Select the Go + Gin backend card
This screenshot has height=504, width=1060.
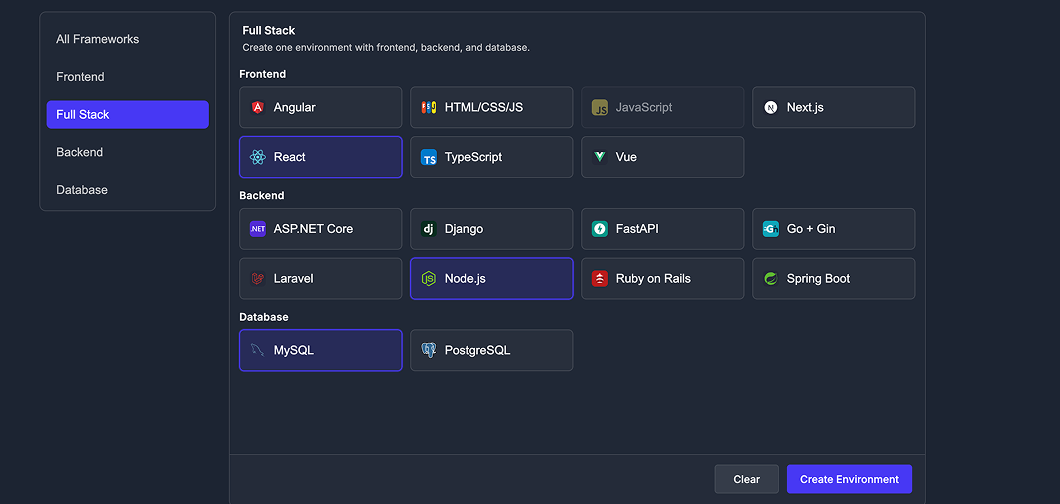pos(834,229)
